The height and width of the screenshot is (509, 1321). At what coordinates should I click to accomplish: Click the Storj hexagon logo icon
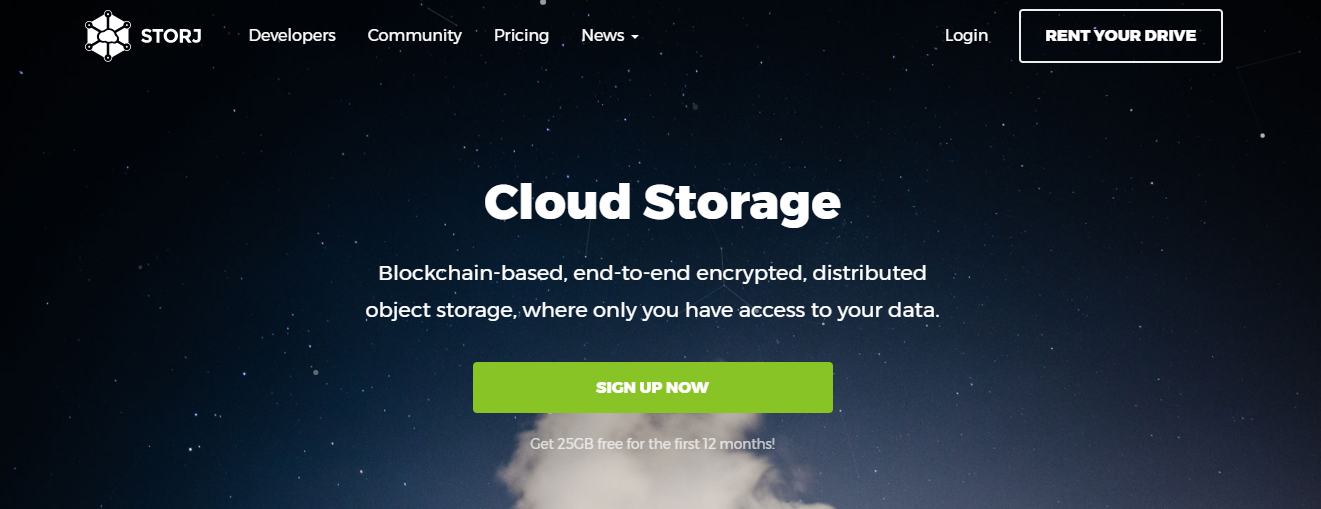point(108,36)
